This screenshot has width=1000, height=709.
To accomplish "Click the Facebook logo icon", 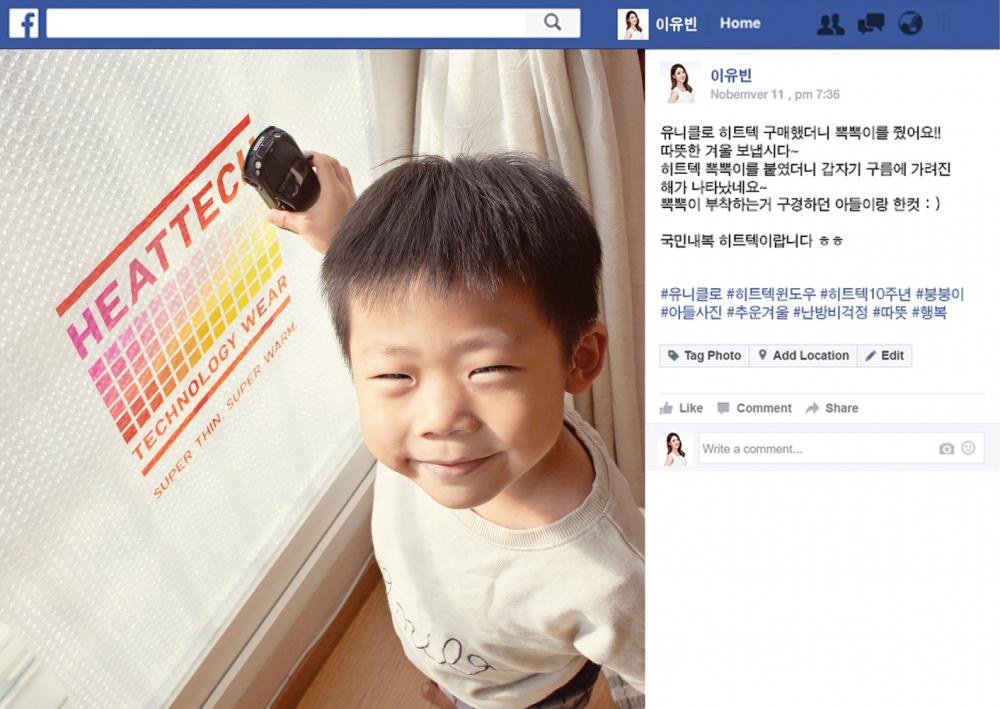I will point(24,24).
